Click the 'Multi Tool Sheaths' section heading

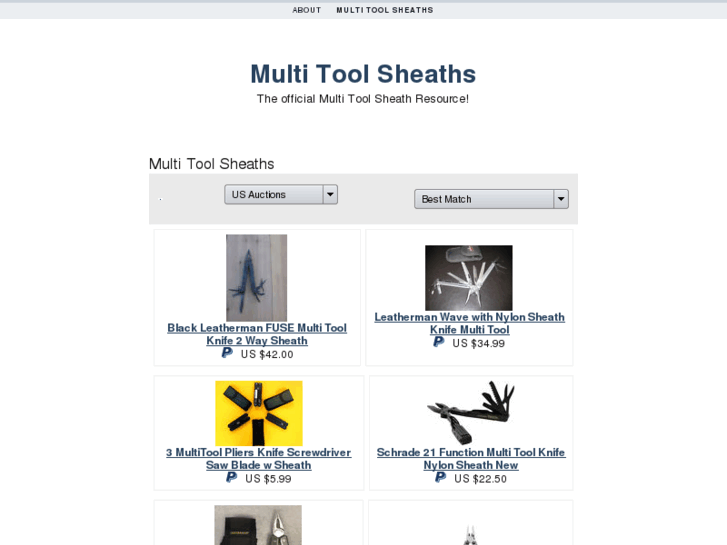pos(211,164)
